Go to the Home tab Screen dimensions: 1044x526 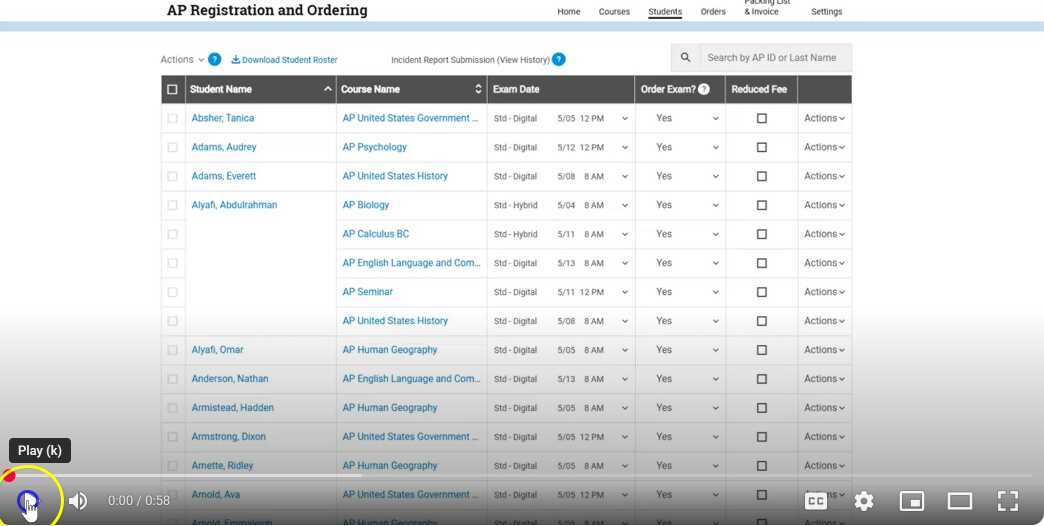(x=569, y=11)
